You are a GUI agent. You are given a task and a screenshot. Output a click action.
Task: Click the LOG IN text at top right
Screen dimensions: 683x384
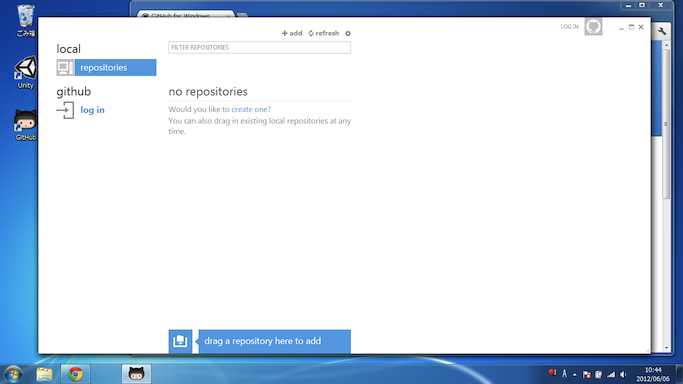pyautogui.click(x=569, y=27)
